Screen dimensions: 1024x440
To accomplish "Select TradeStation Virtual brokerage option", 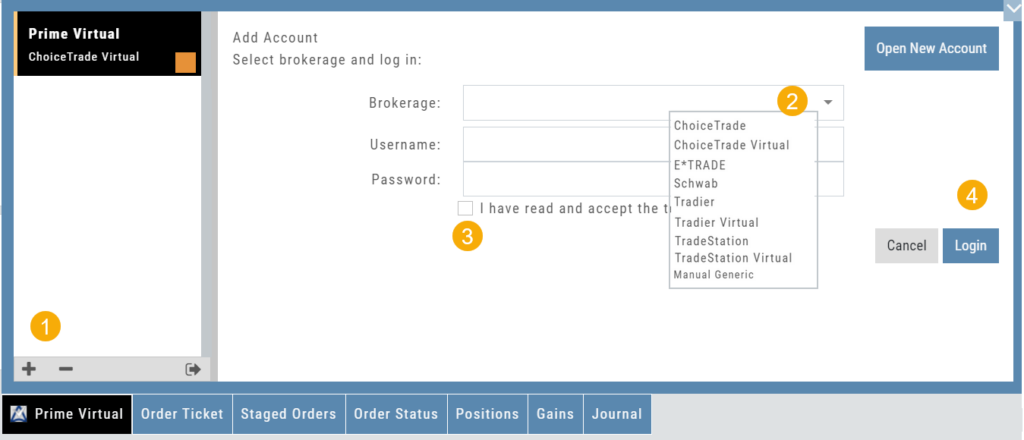I will coord(733,258).
